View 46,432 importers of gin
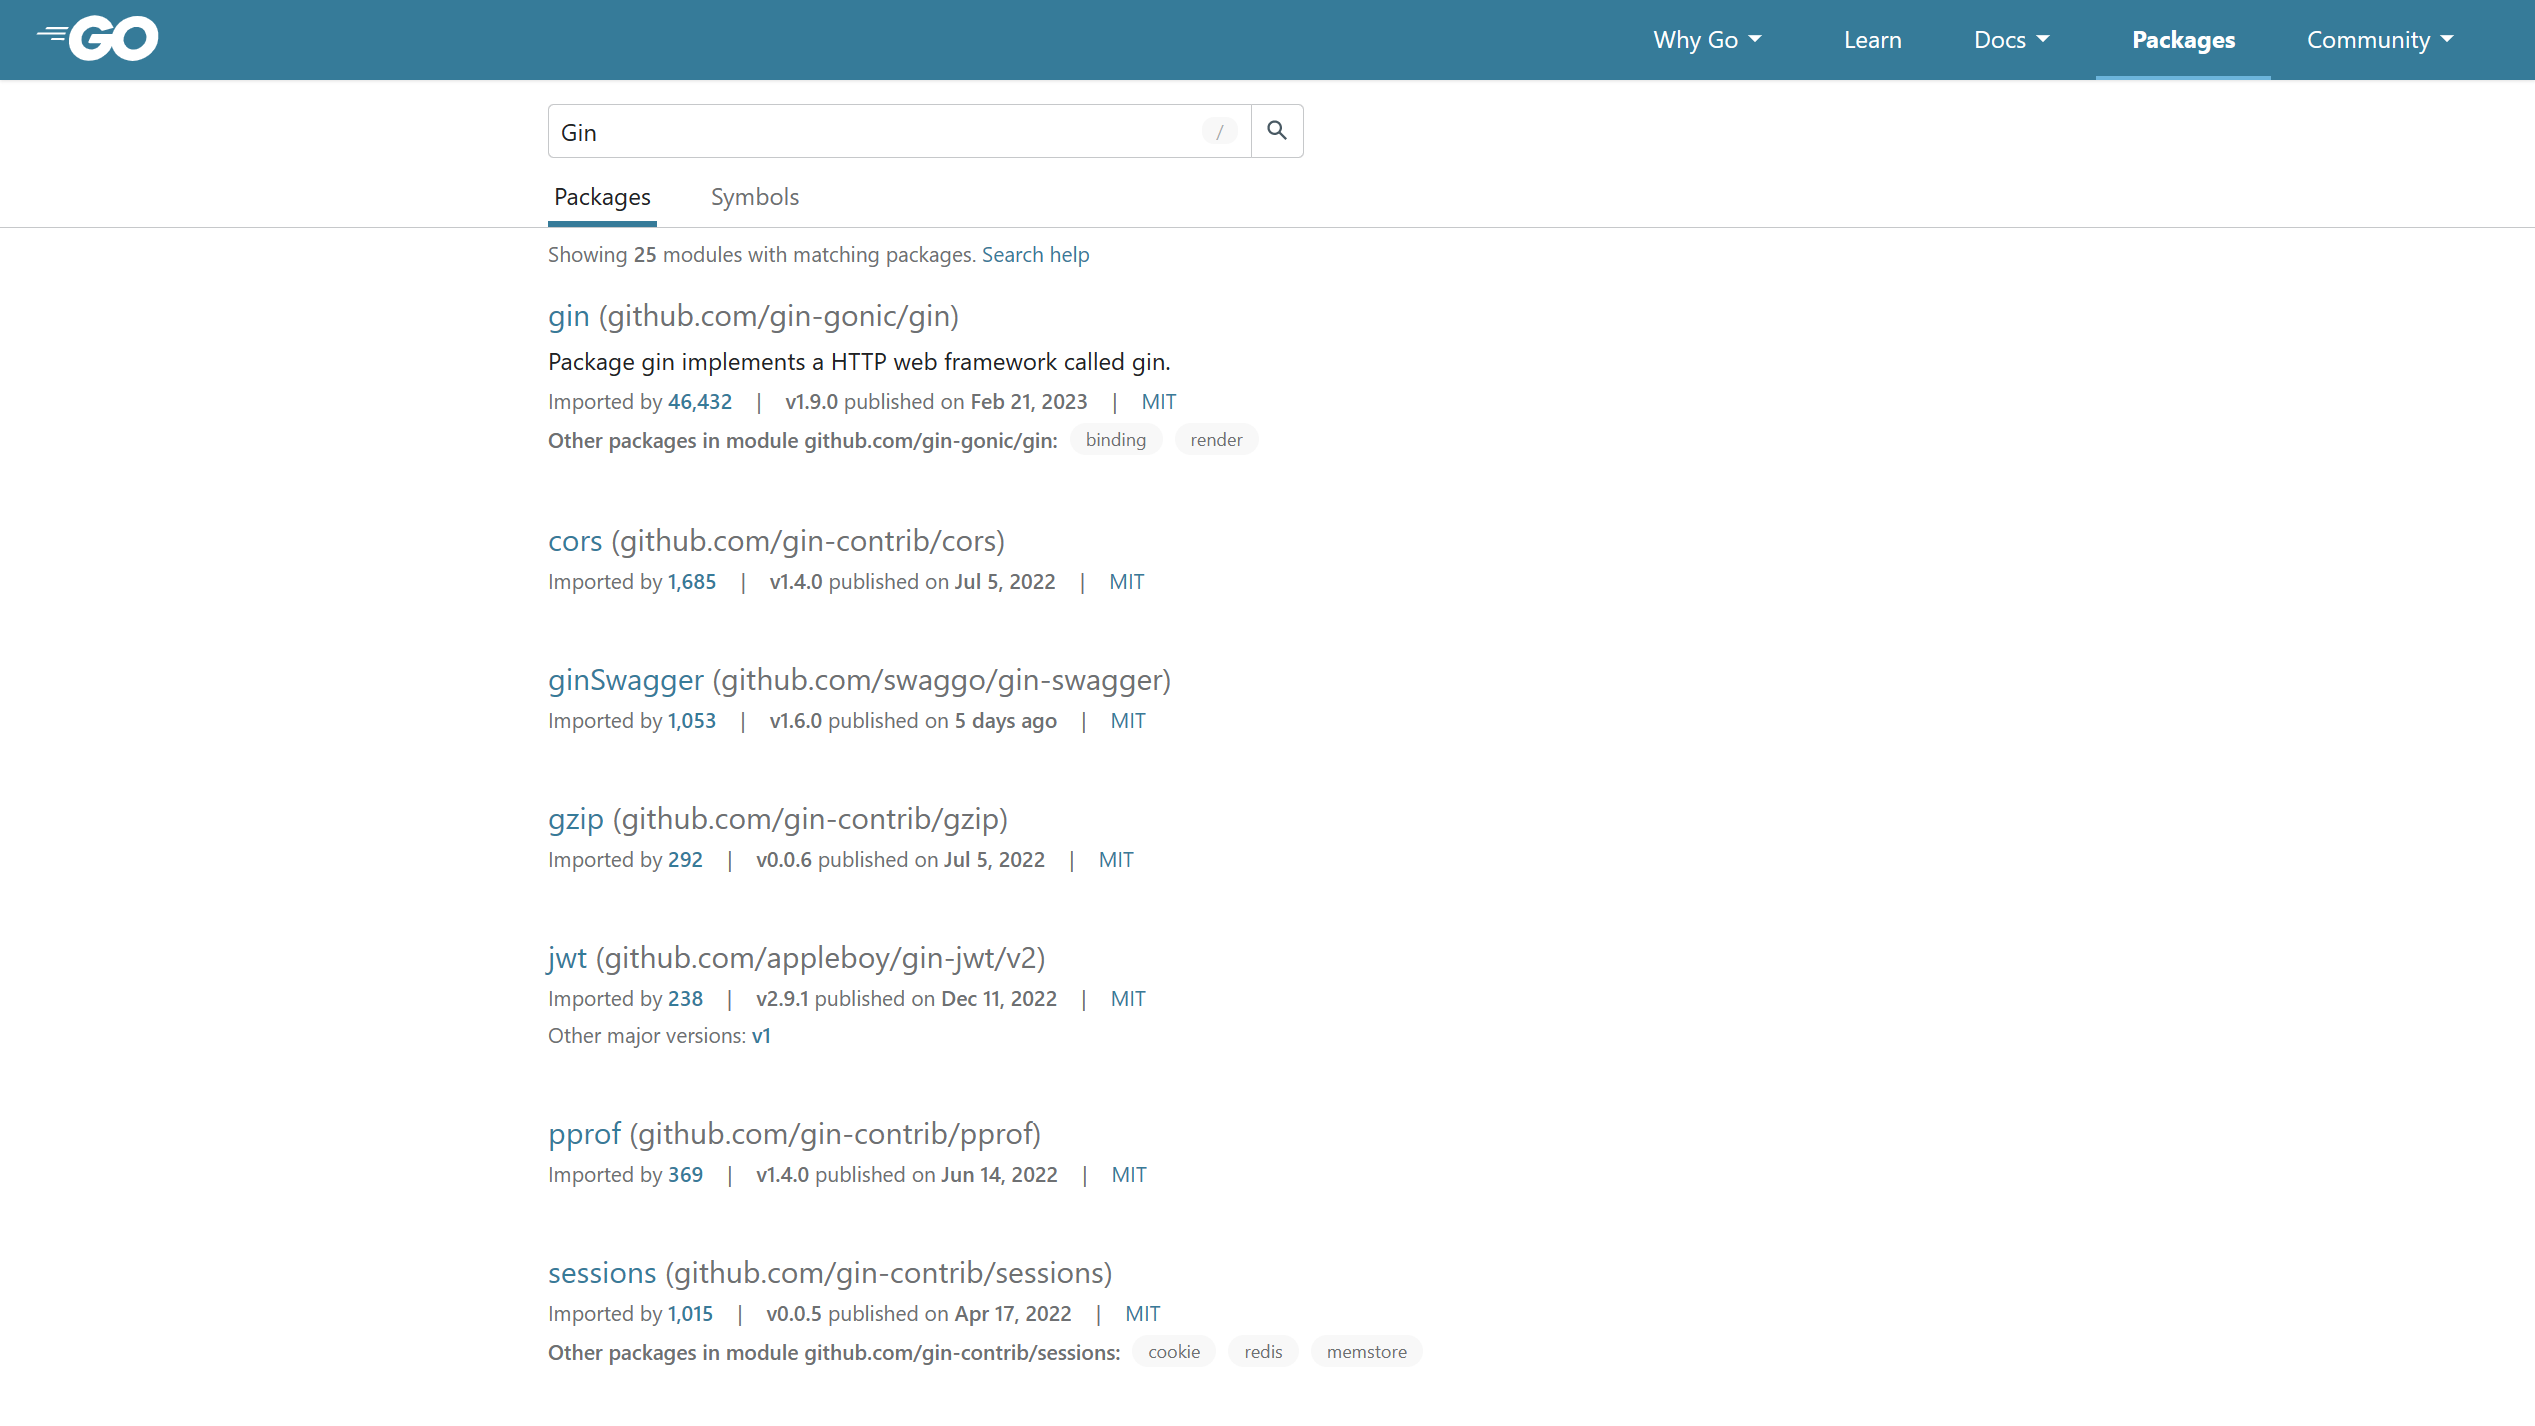 click(699, 402)
